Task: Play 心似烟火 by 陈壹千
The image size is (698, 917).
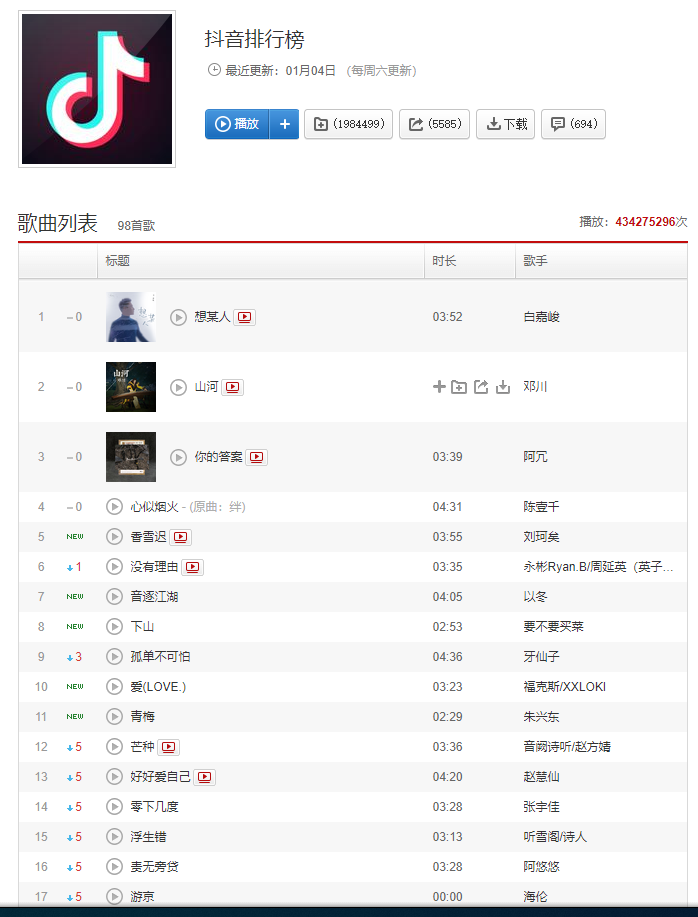Action: [114, 506]
